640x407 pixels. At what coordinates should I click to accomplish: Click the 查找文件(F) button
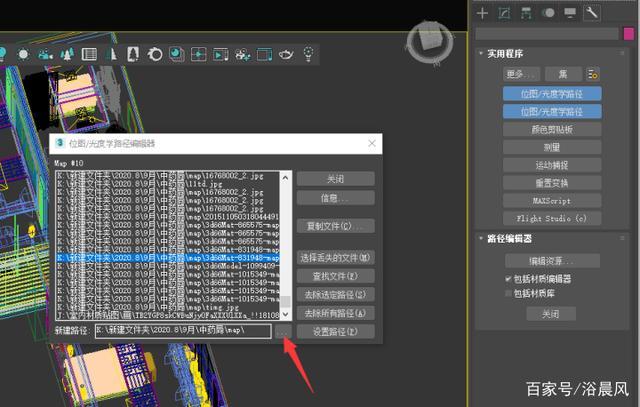pyautogui.click(x=336, y=276)
